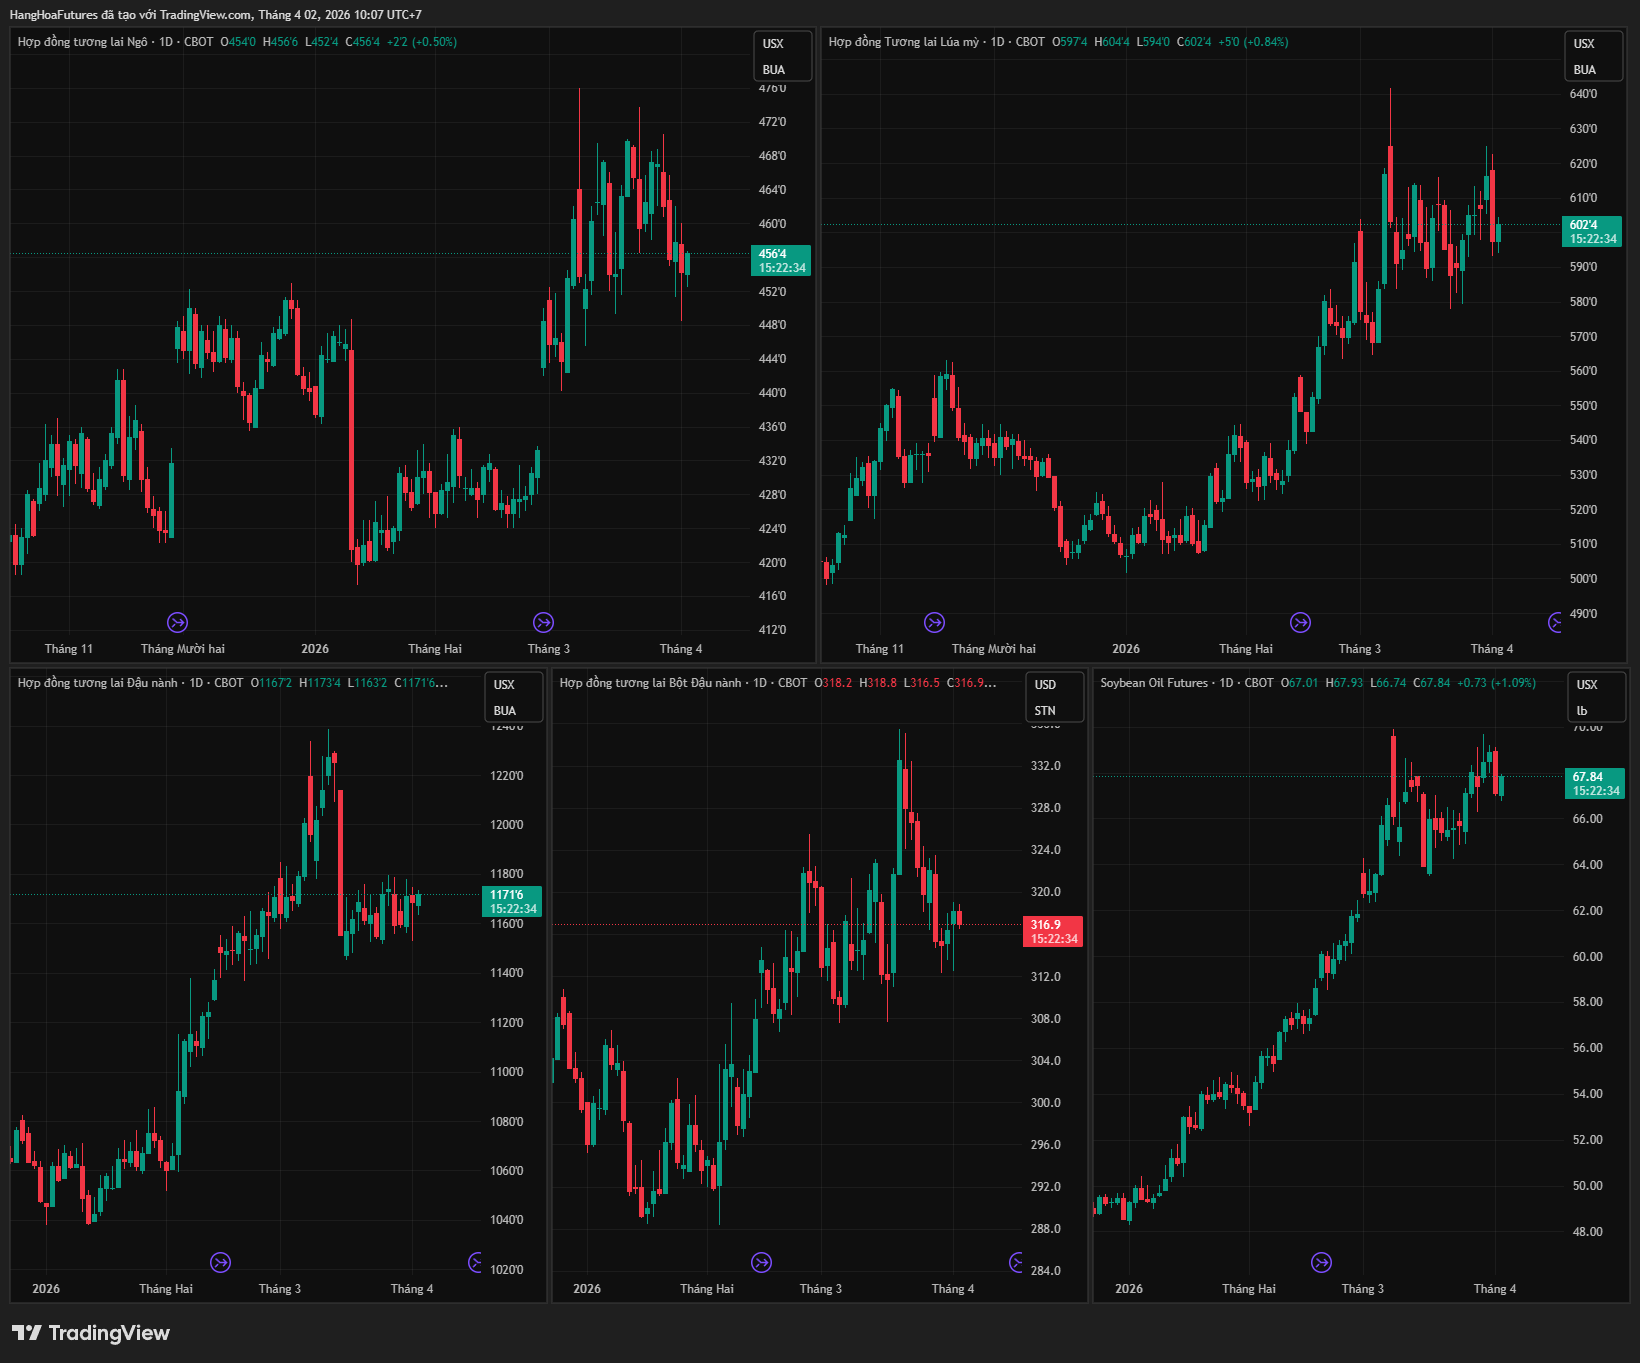The height and width of the screenshot is (1363, 1640).
Task: Click USD currency label in Bột Đậu nành chart
Action: click(1045, 685)
